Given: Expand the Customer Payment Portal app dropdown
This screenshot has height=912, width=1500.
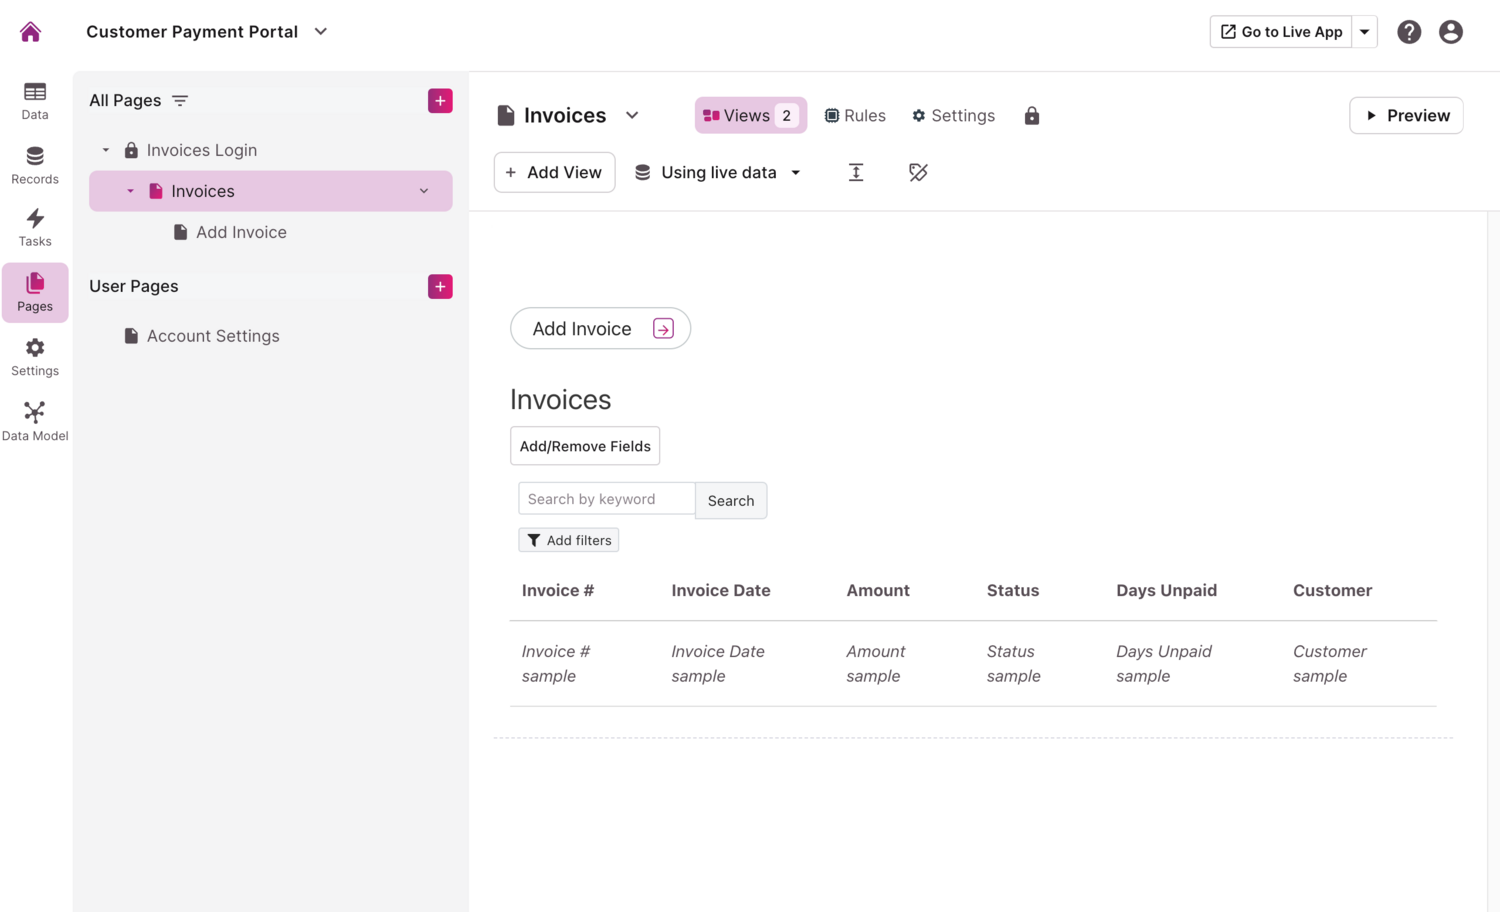Looking at the screenshot, I should [x=321, y=32].
